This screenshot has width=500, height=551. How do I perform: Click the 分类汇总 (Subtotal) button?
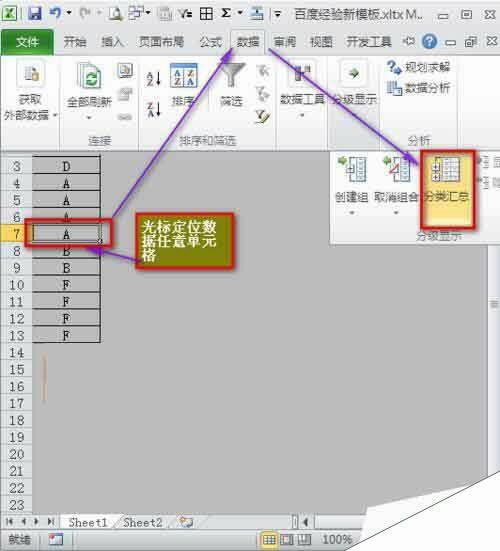(447, 190)
